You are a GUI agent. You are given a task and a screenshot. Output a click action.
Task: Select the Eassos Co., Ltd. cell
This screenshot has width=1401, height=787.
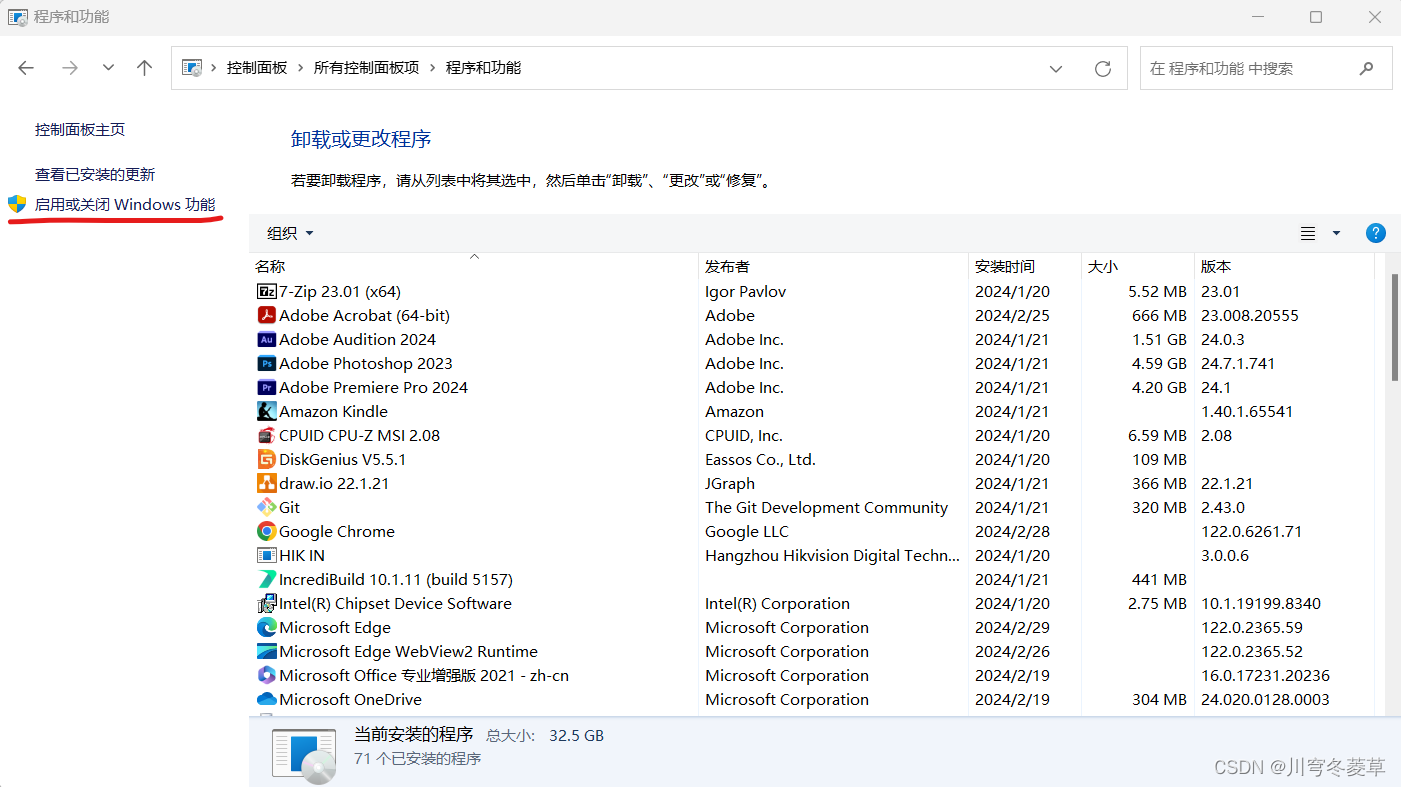[x=760, y=460]
